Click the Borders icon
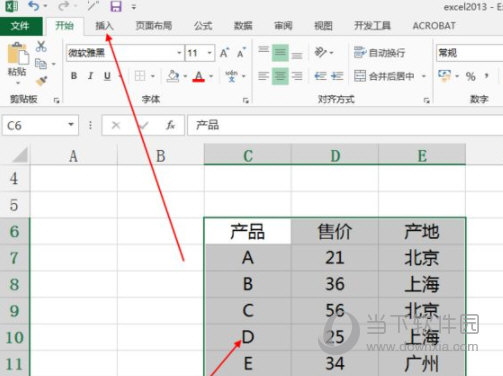 click(140, 76)
